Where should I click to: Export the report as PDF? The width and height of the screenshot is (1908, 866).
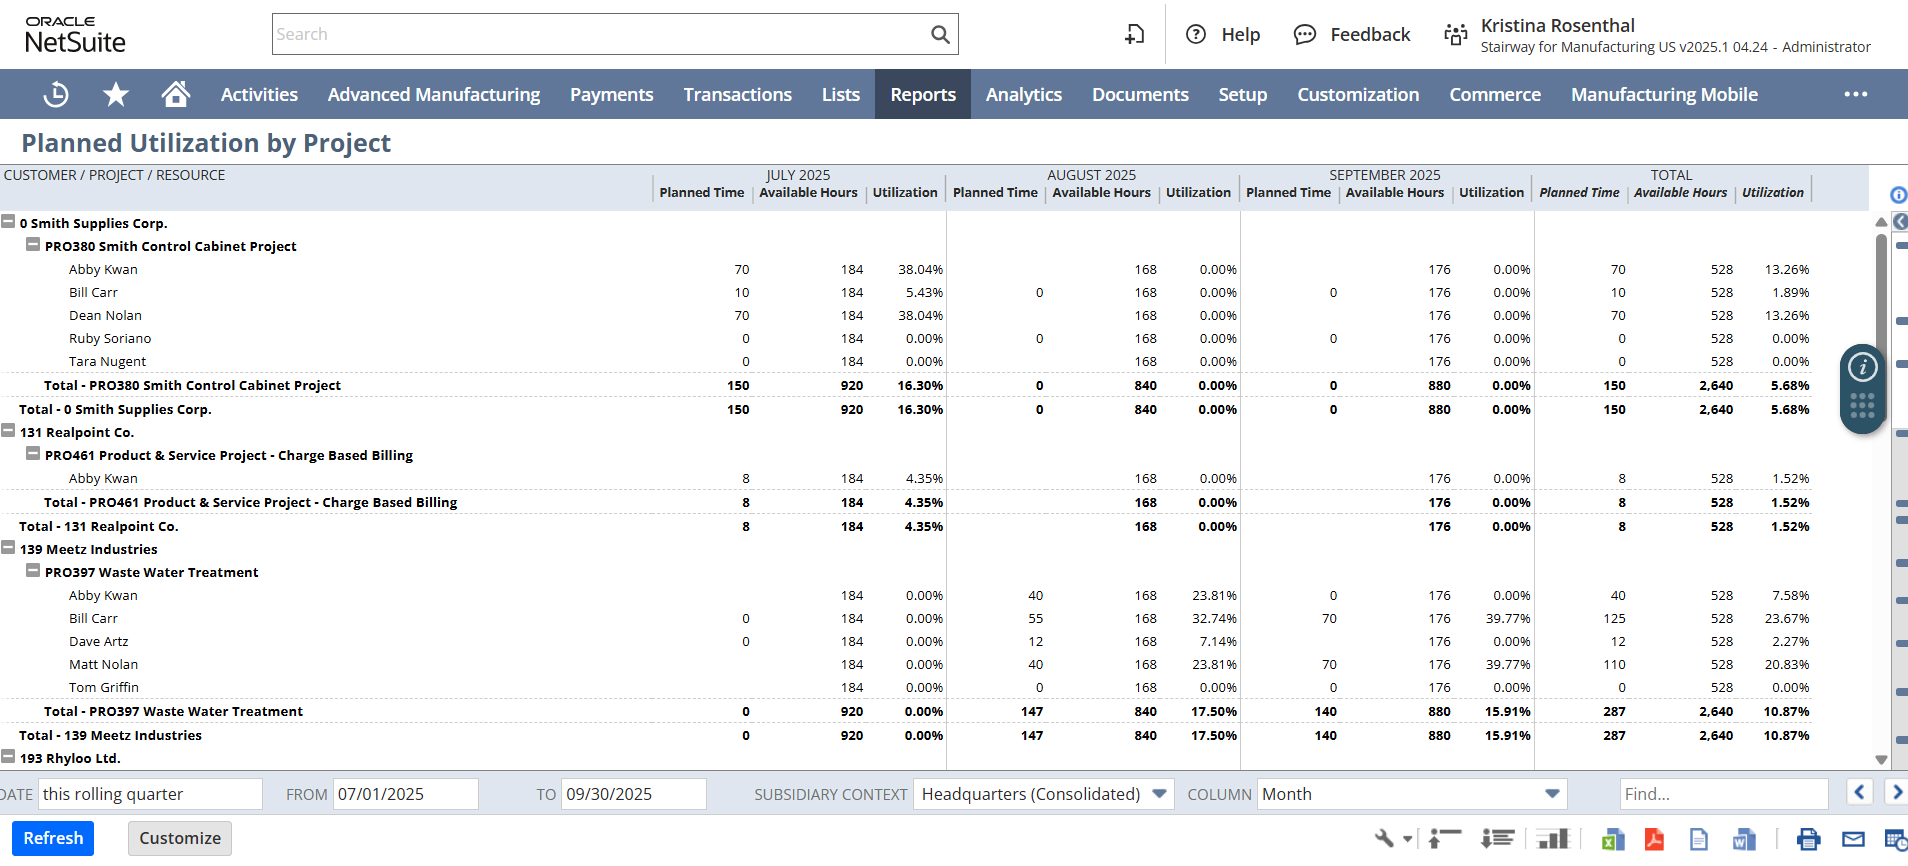[1654, 840]
